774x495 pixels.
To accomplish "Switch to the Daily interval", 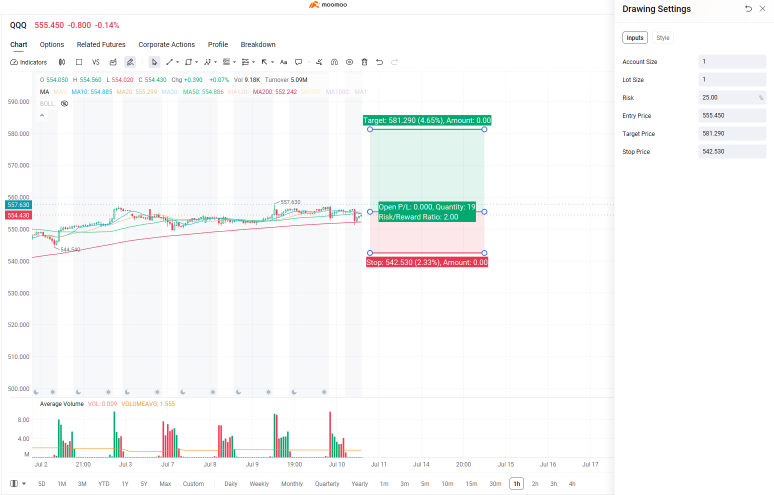I will (231, 484).
